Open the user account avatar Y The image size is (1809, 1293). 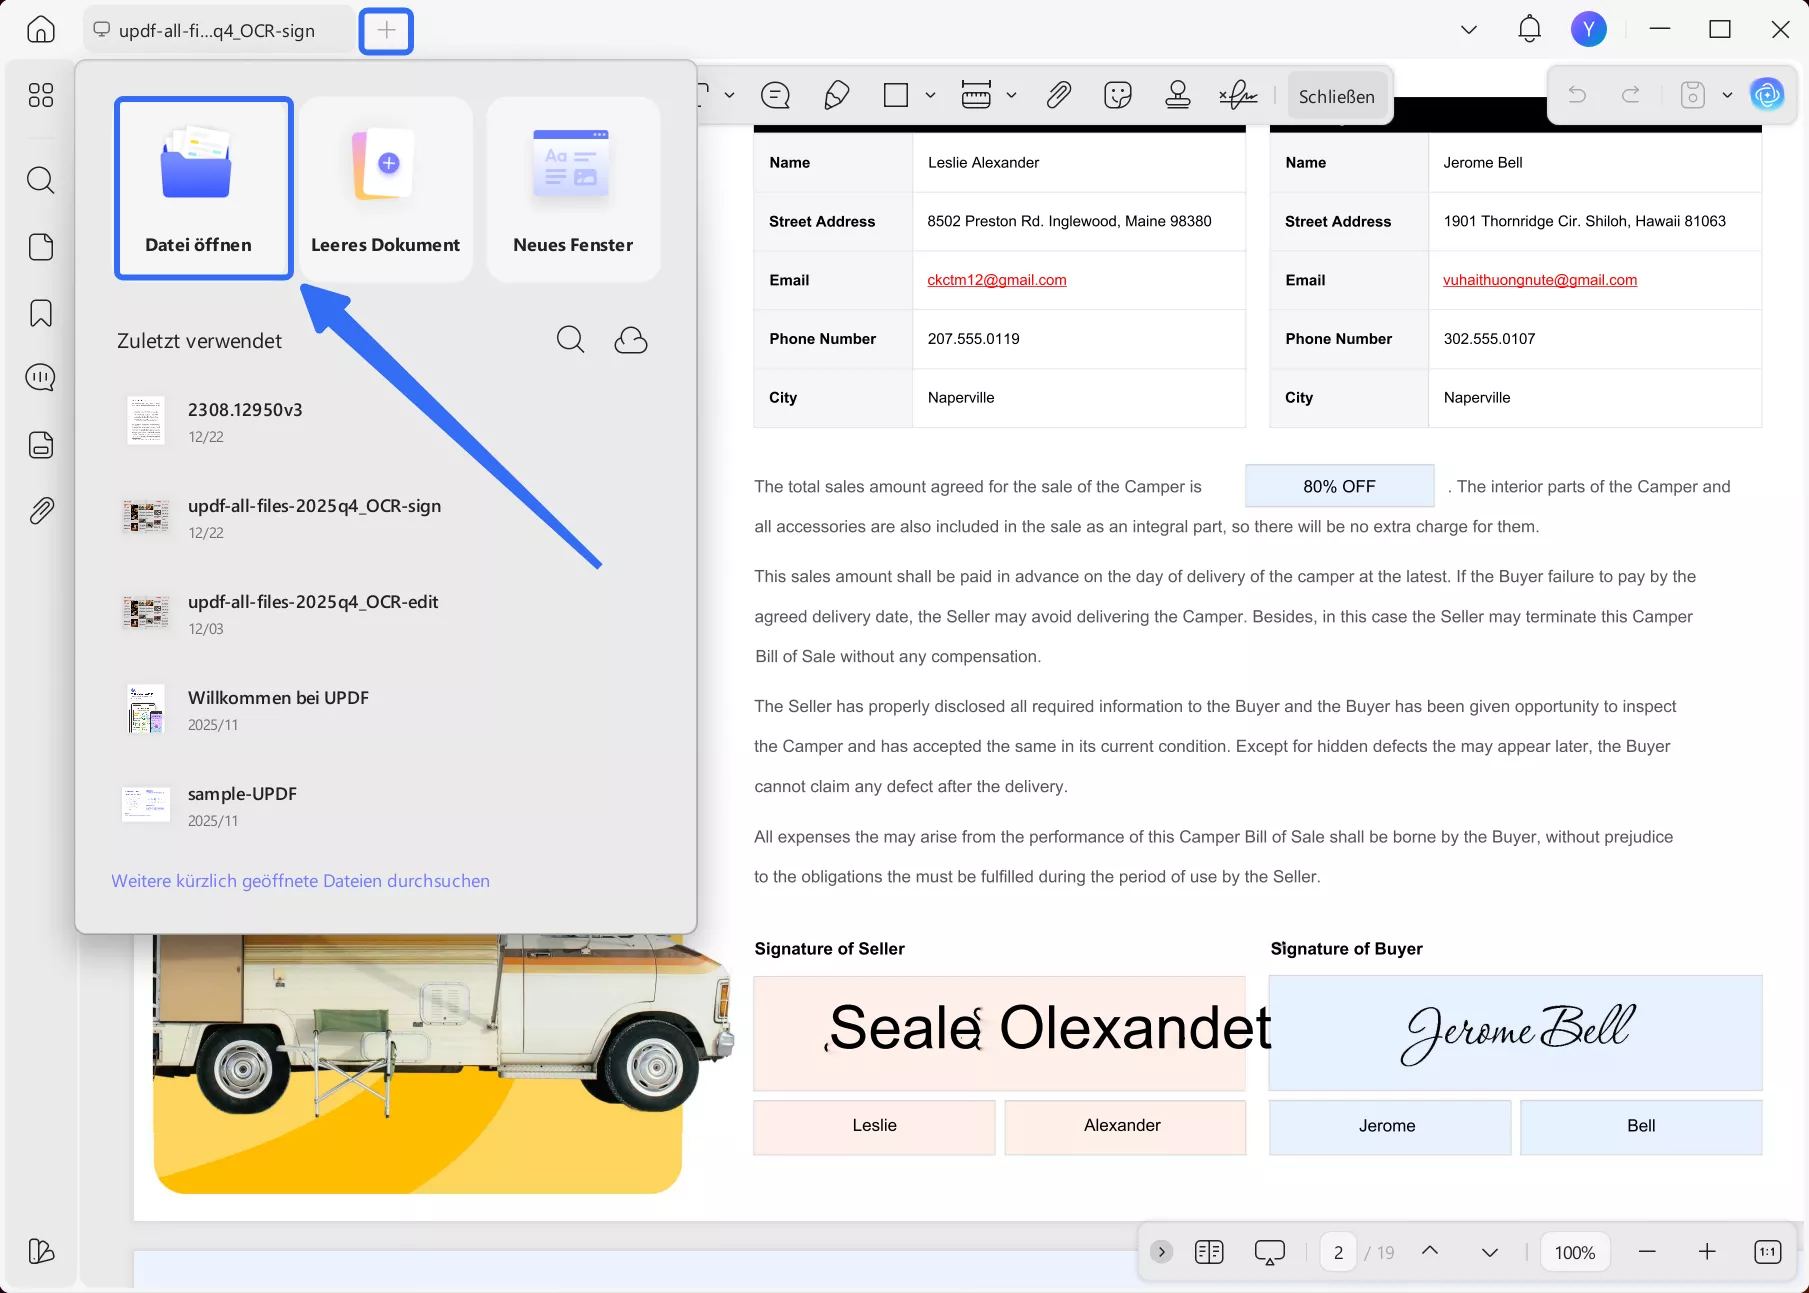pos(1588,29)
